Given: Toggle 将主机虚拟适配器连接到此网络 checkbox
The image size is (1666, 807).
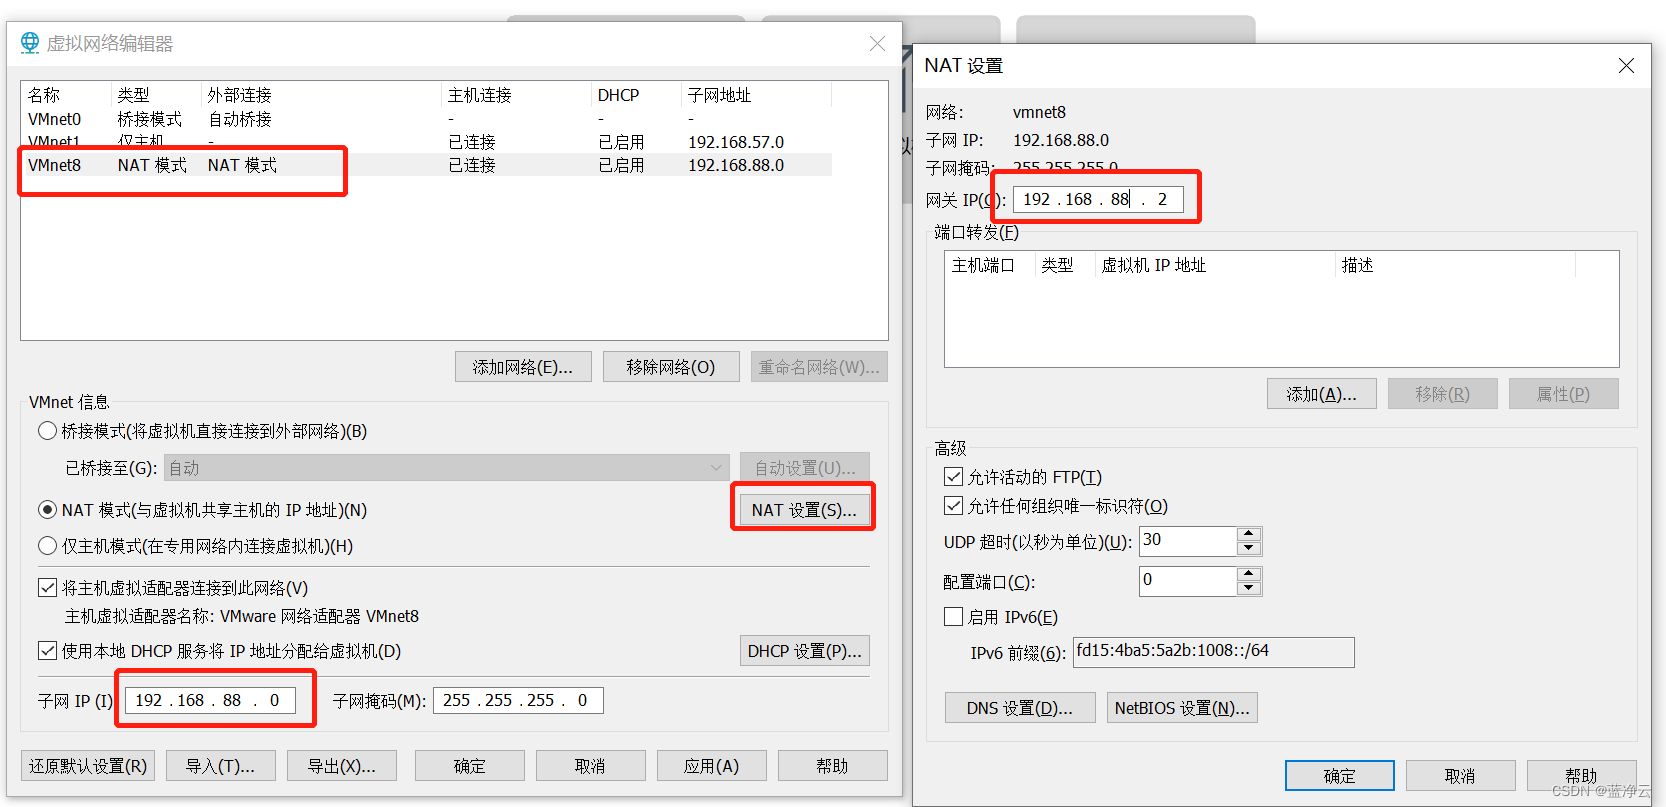Looking at the screenshot, I should click(x=47, y=588).
